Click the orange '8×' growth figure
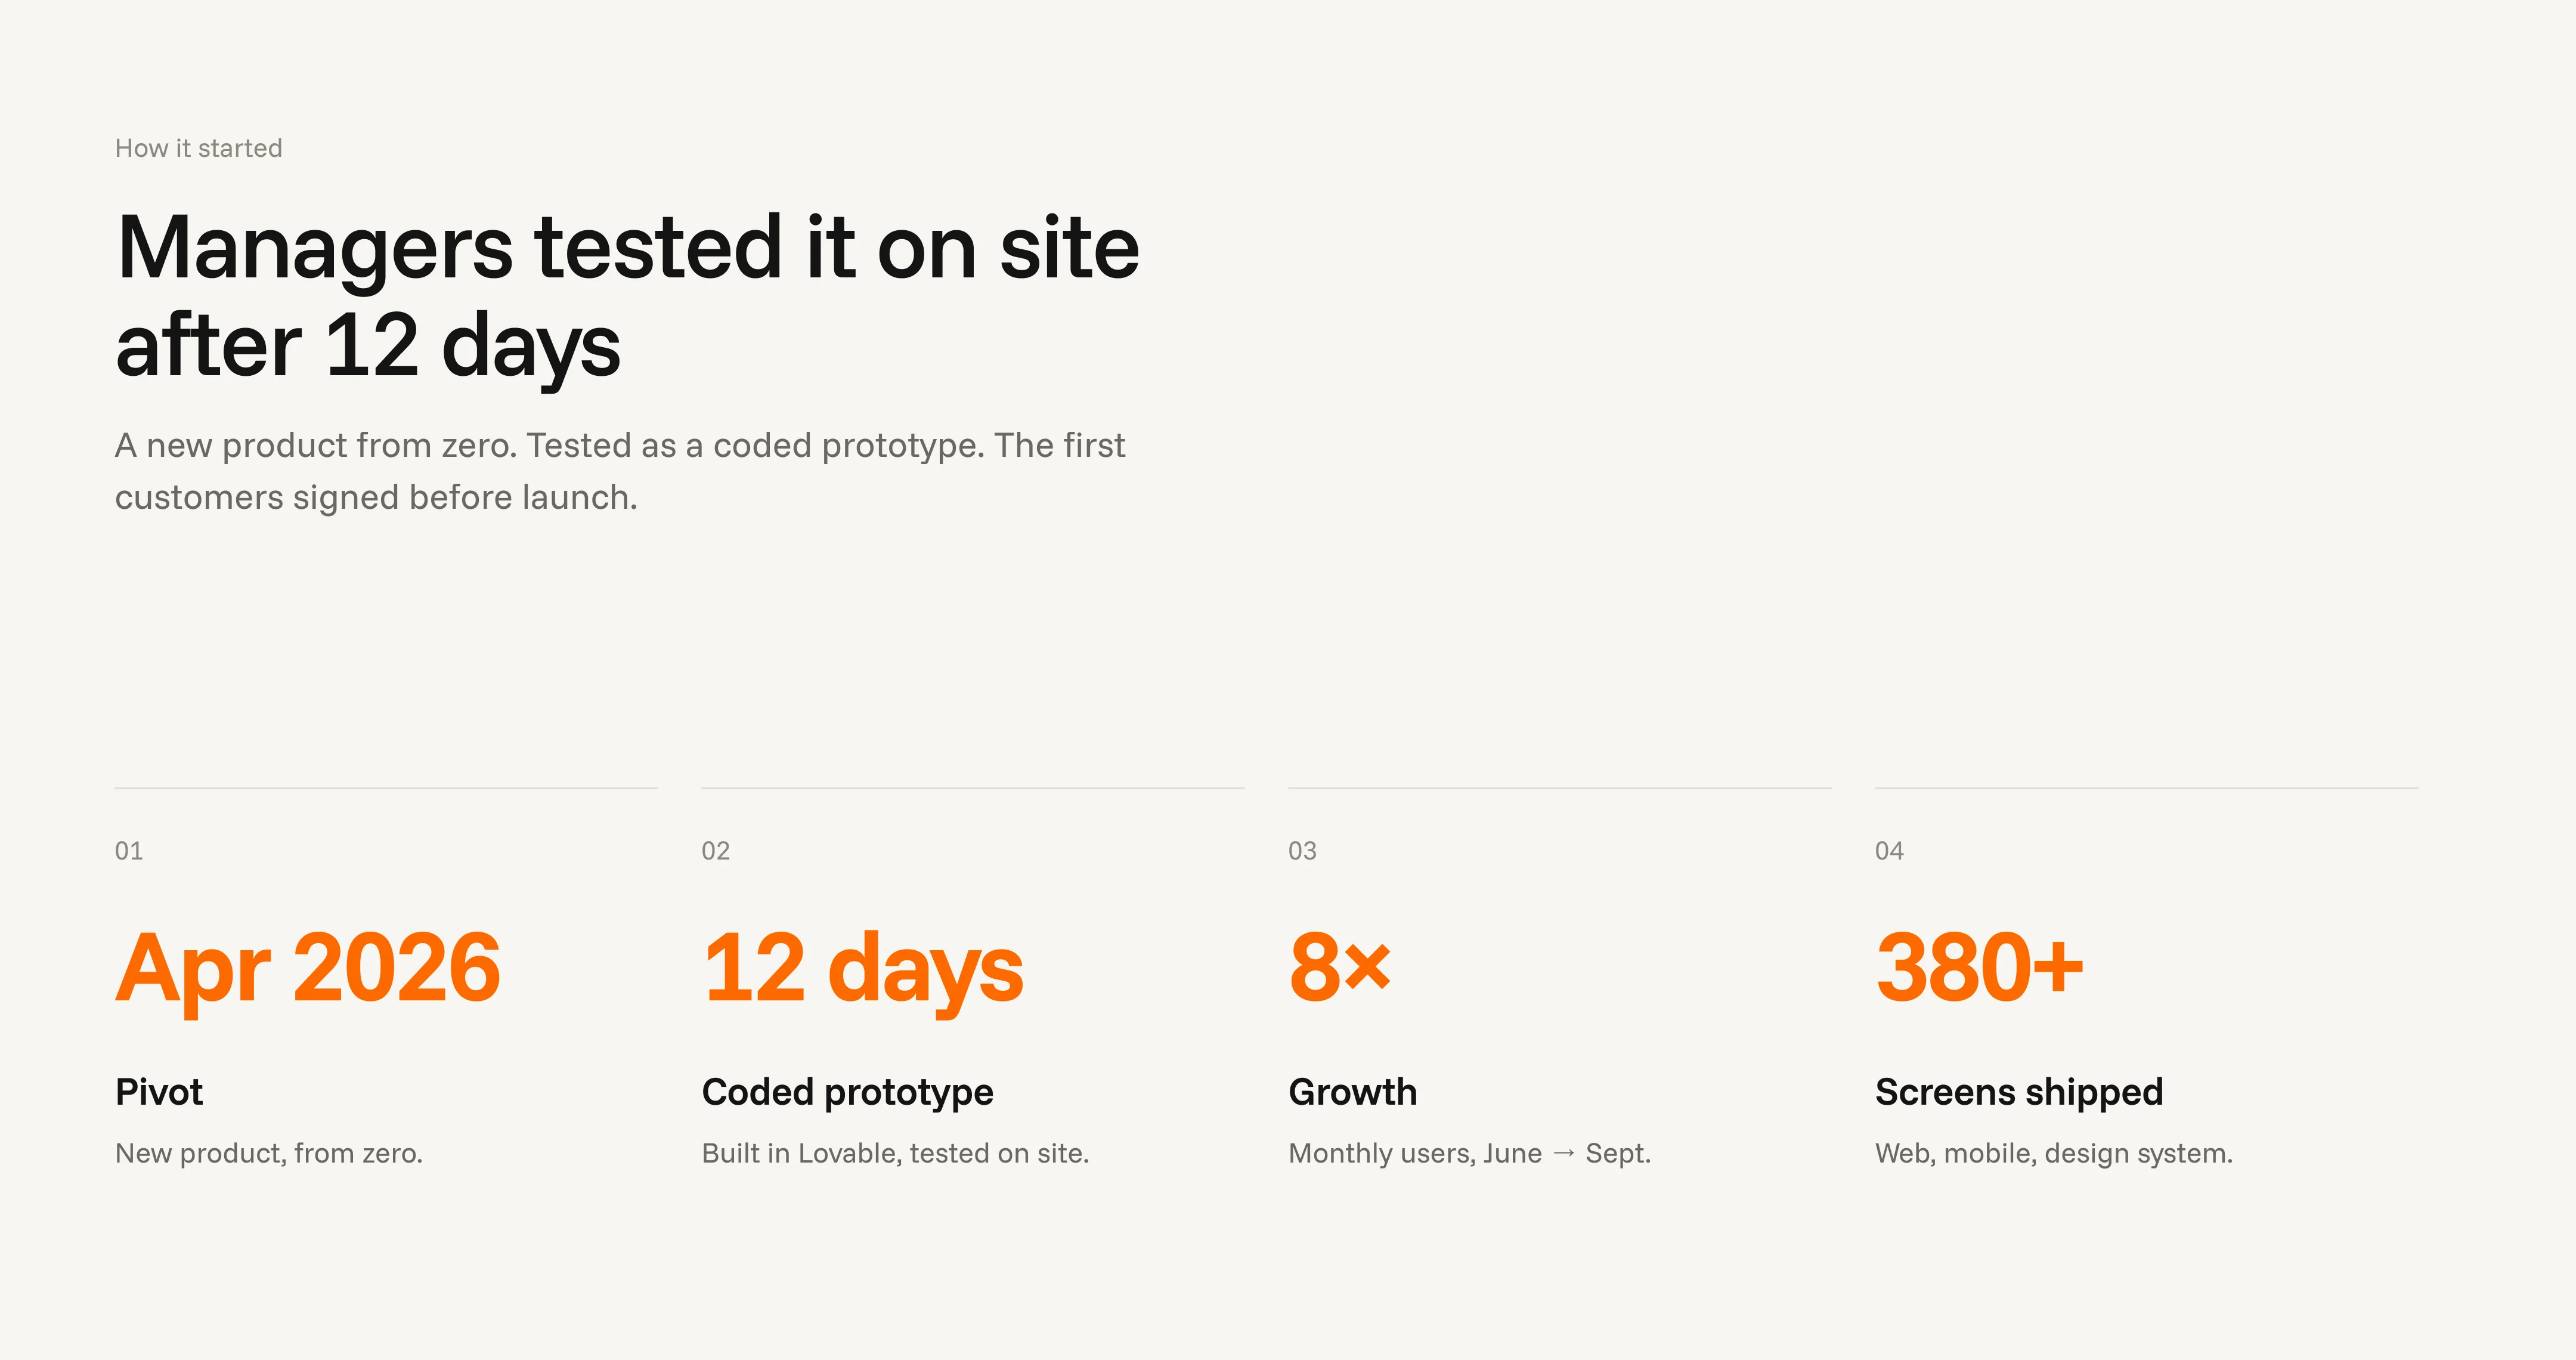 coord(1340,968)
